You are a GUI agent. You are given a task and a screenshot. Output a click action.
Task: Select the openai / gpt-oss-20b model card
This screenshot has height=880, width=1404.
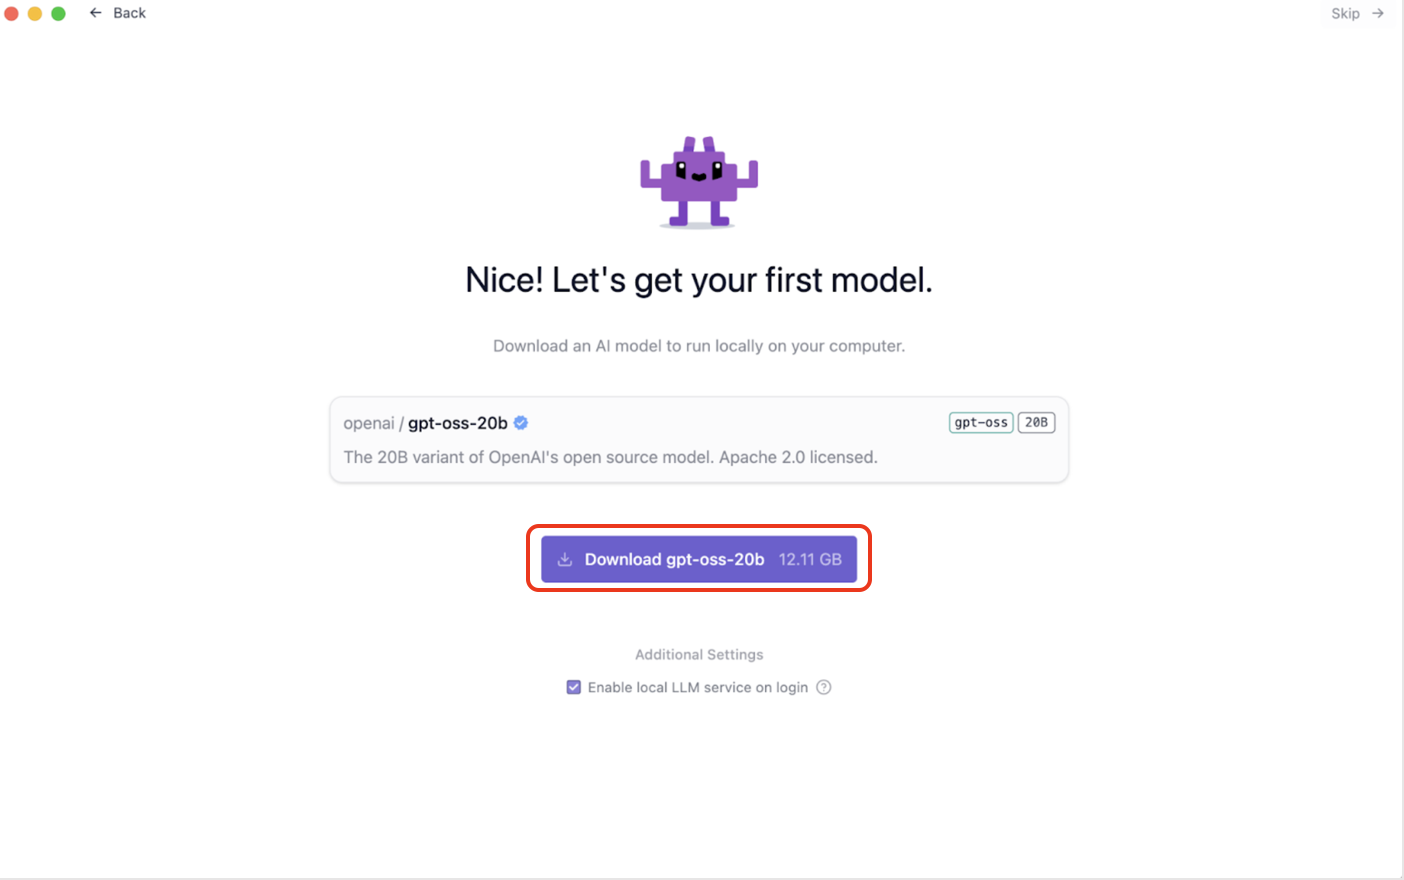(699, 440)
